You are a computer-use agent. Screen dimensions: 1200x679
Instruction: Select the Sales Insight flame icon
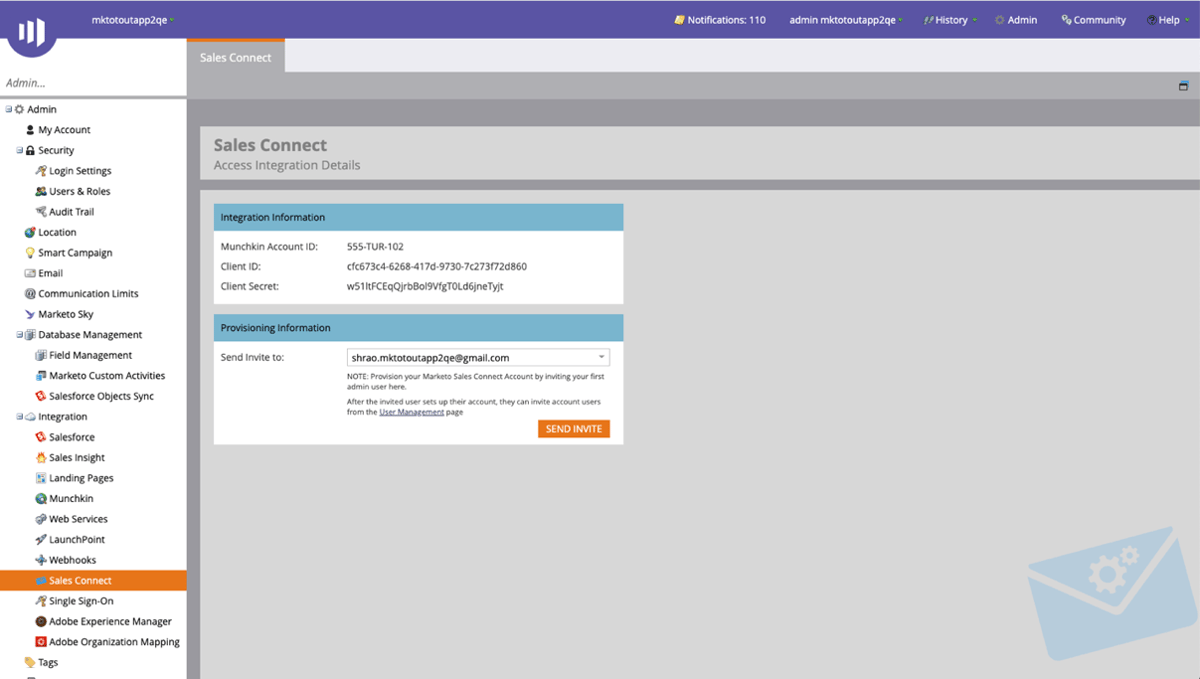click(40, 457)
